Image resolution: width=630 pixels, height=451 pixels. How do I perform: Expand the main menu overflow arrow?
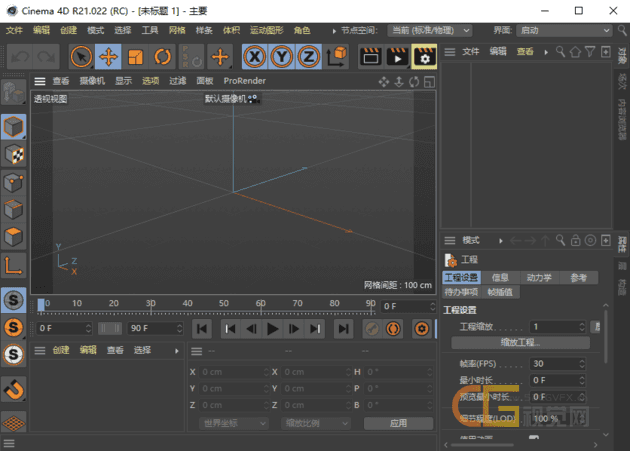coord(334,31)
